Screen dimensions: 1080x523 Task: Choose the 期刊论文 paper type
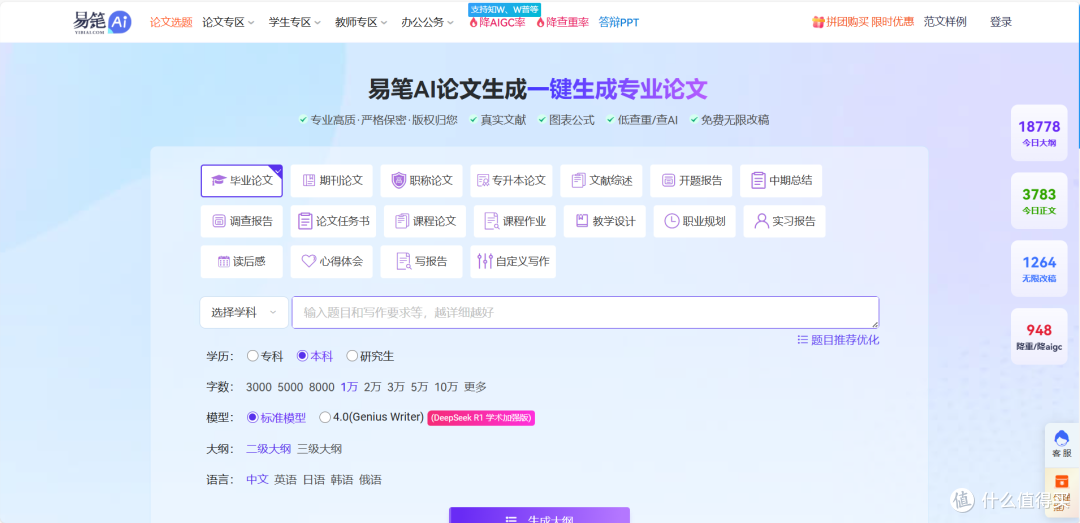point(331,181)
